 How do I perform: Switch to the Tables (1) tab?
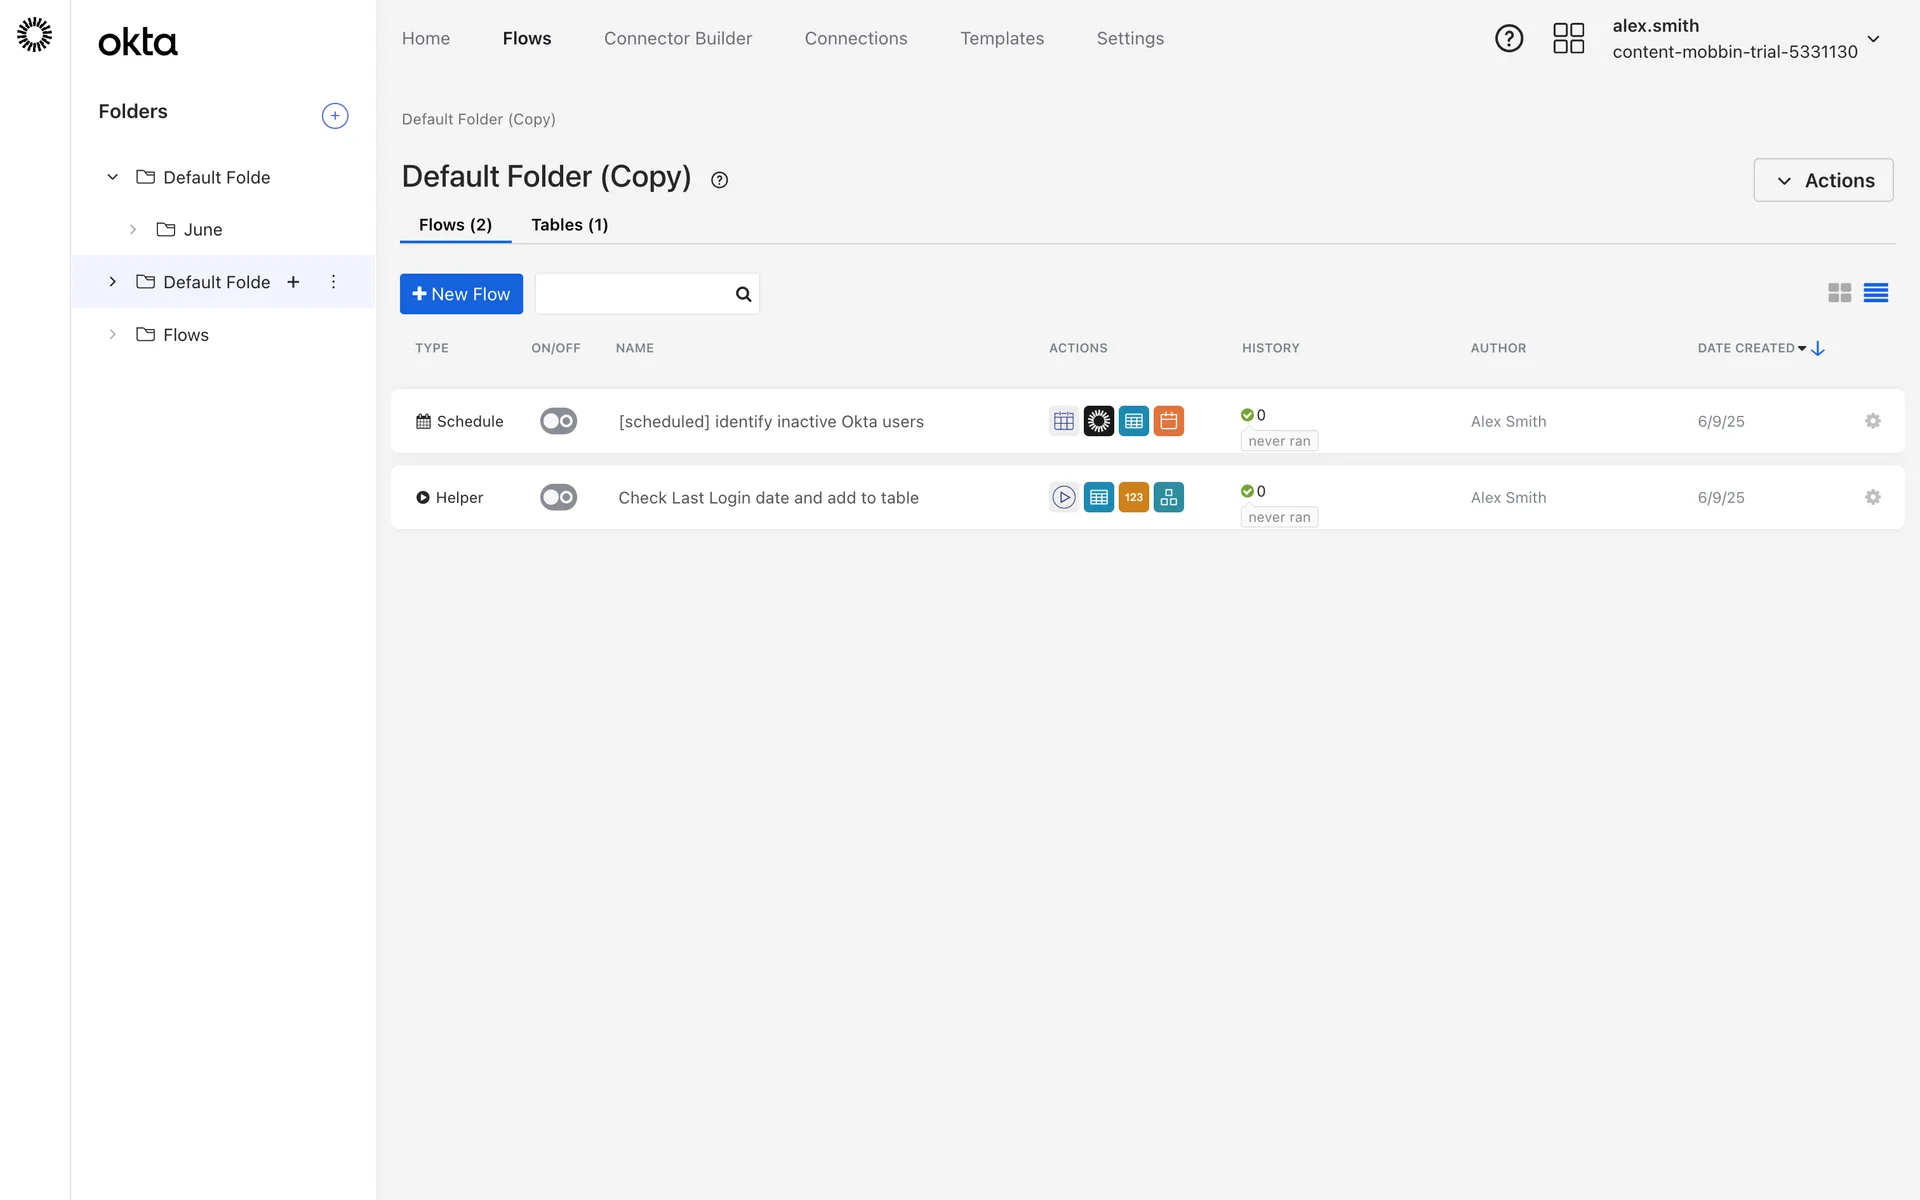point(569,225)
